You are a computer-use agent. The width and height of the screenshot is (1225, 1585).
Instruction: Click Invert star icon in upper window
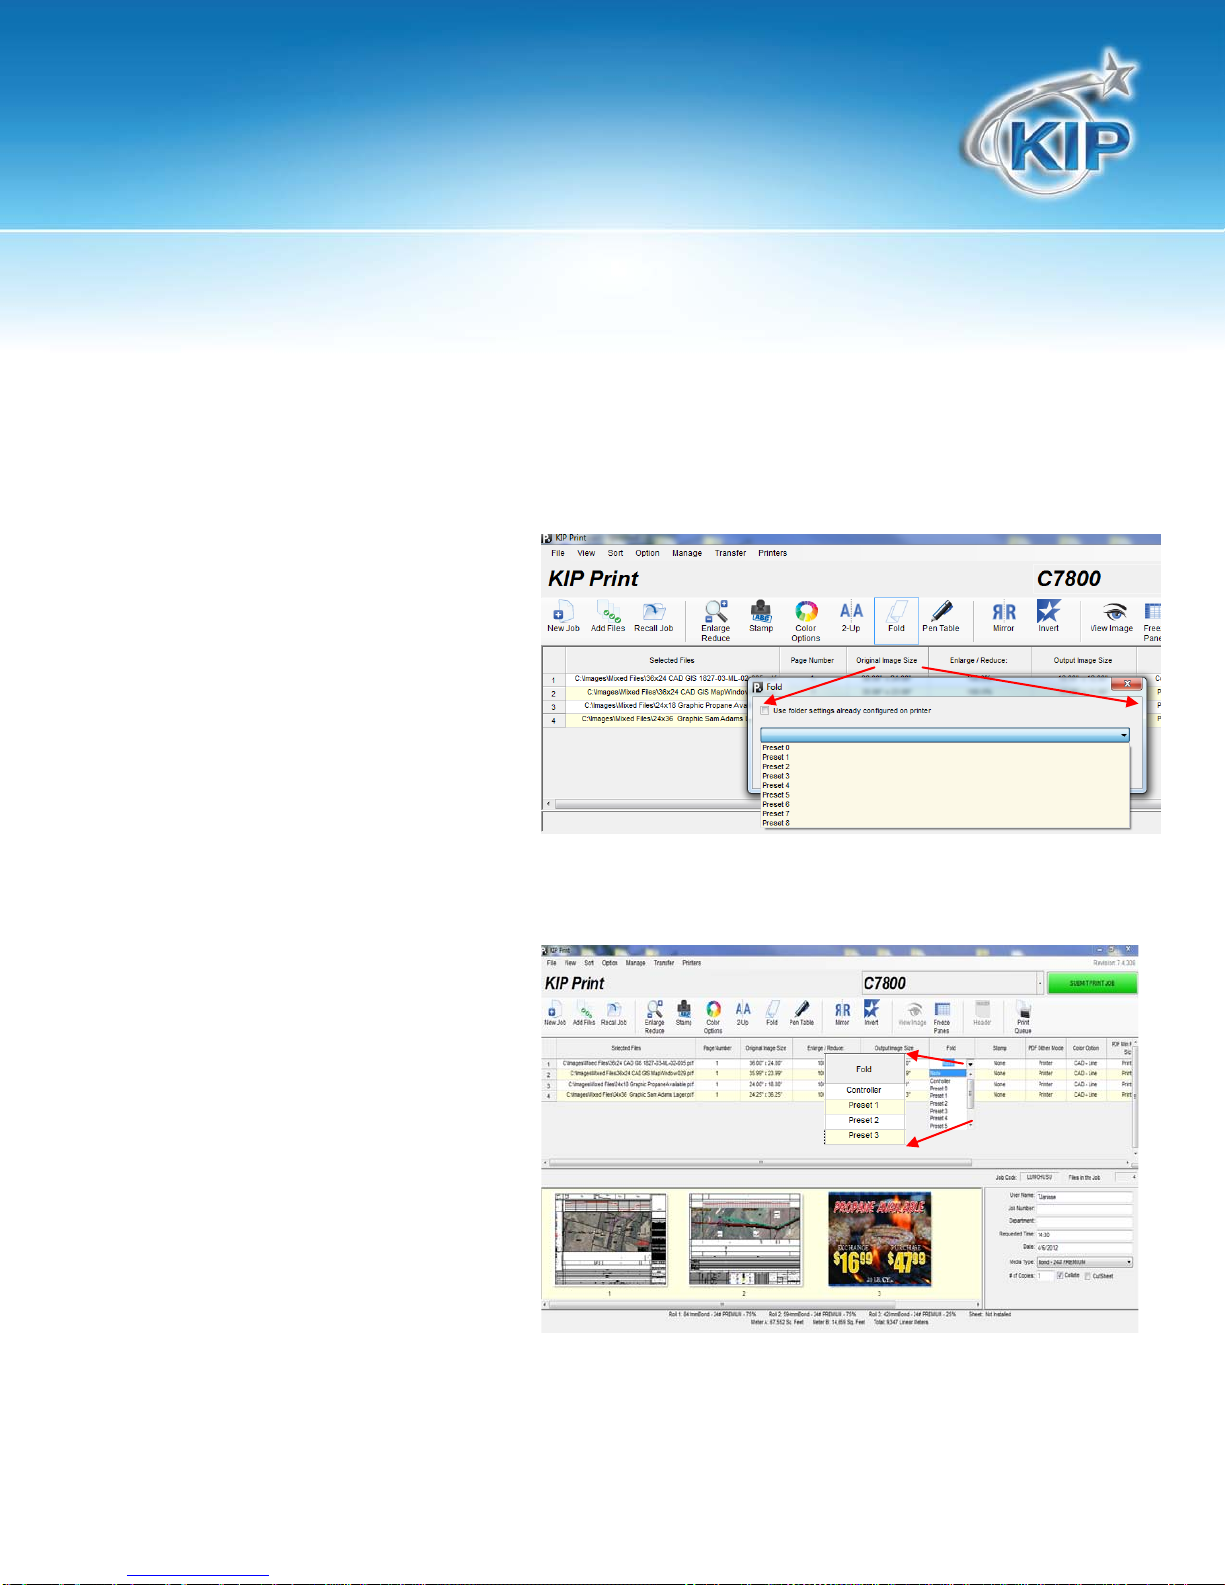pyautogui.click(x=1048, y=617)
